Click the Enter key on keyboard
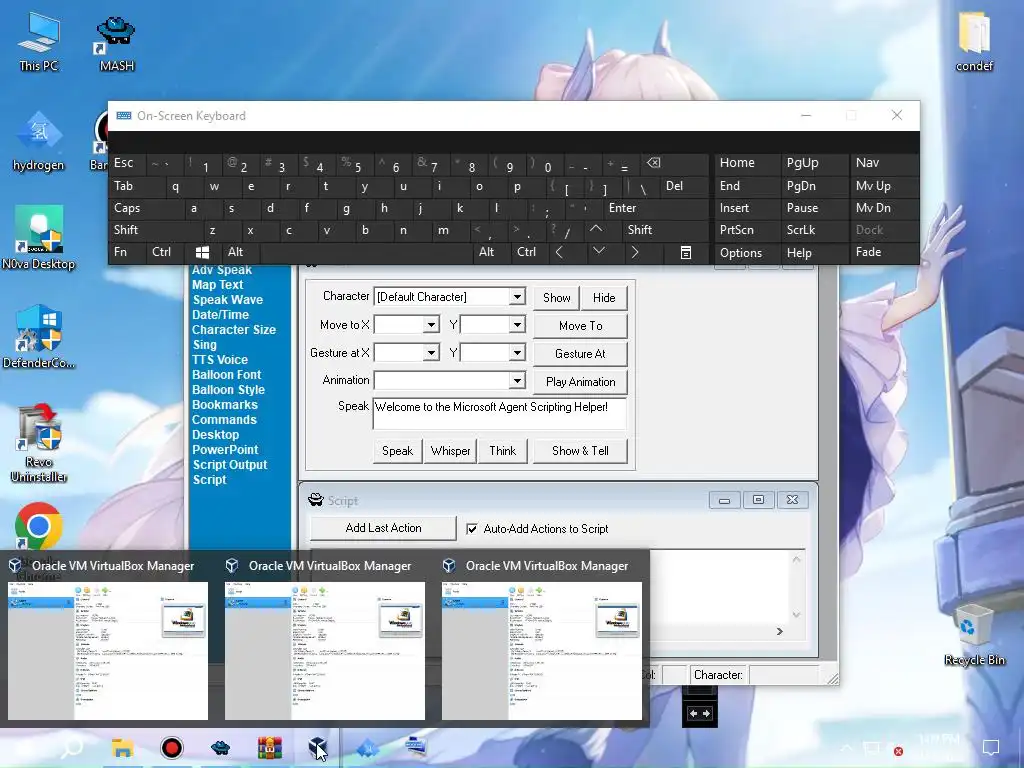1024x768 pixels. [622, 208]
